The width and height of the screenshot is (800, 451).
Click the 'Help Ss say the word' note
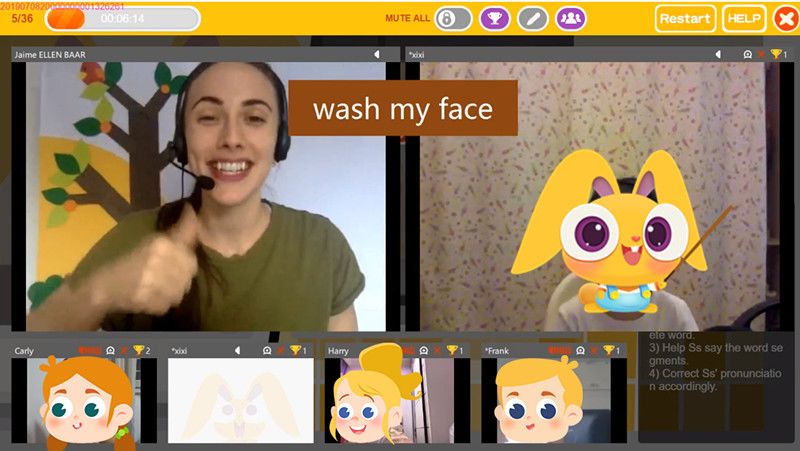[x=716, y=354]
